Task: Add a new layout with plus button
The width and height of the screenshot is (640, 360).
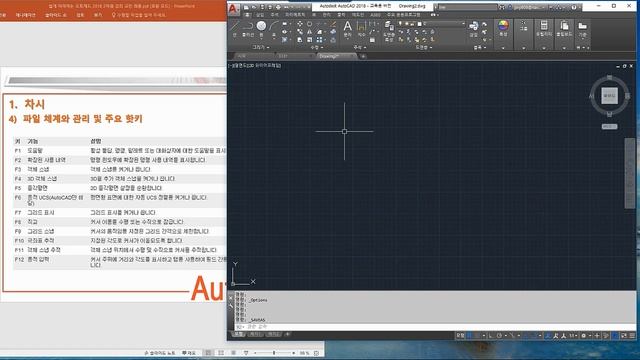Action: coord(287,334)
